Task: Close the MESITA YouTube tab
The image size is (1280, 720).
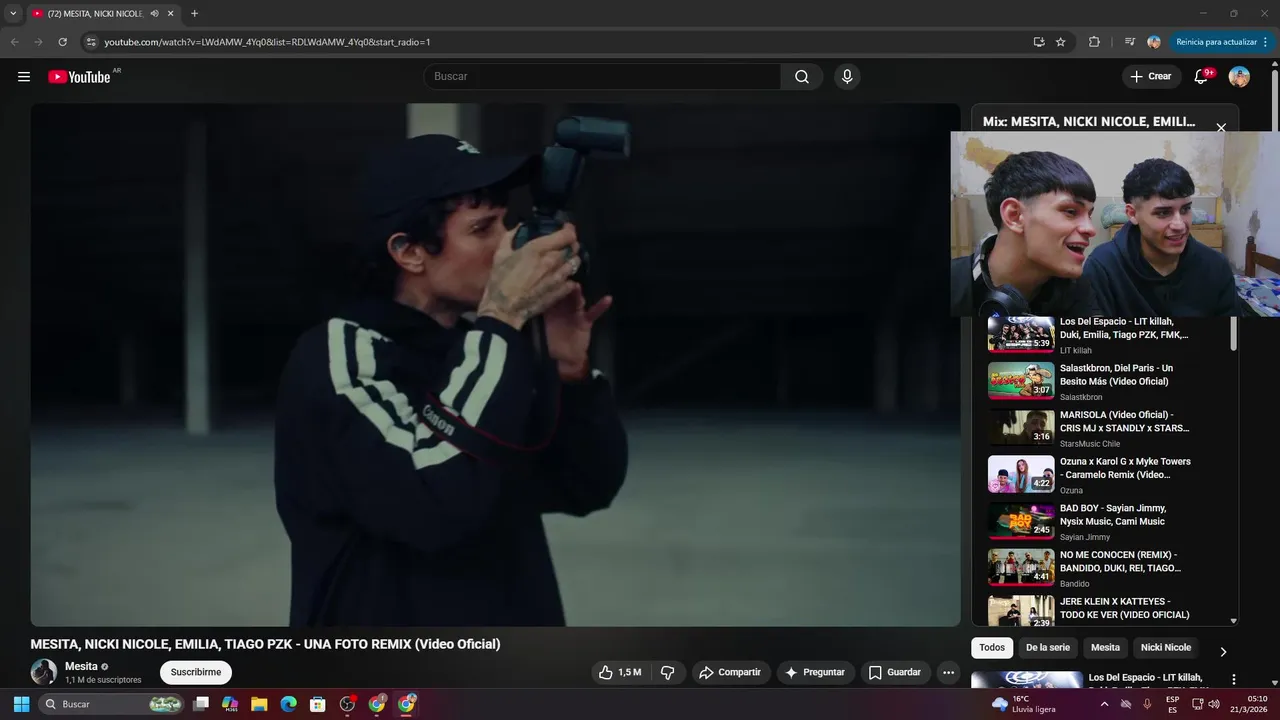Action: [x=170, y=14]
